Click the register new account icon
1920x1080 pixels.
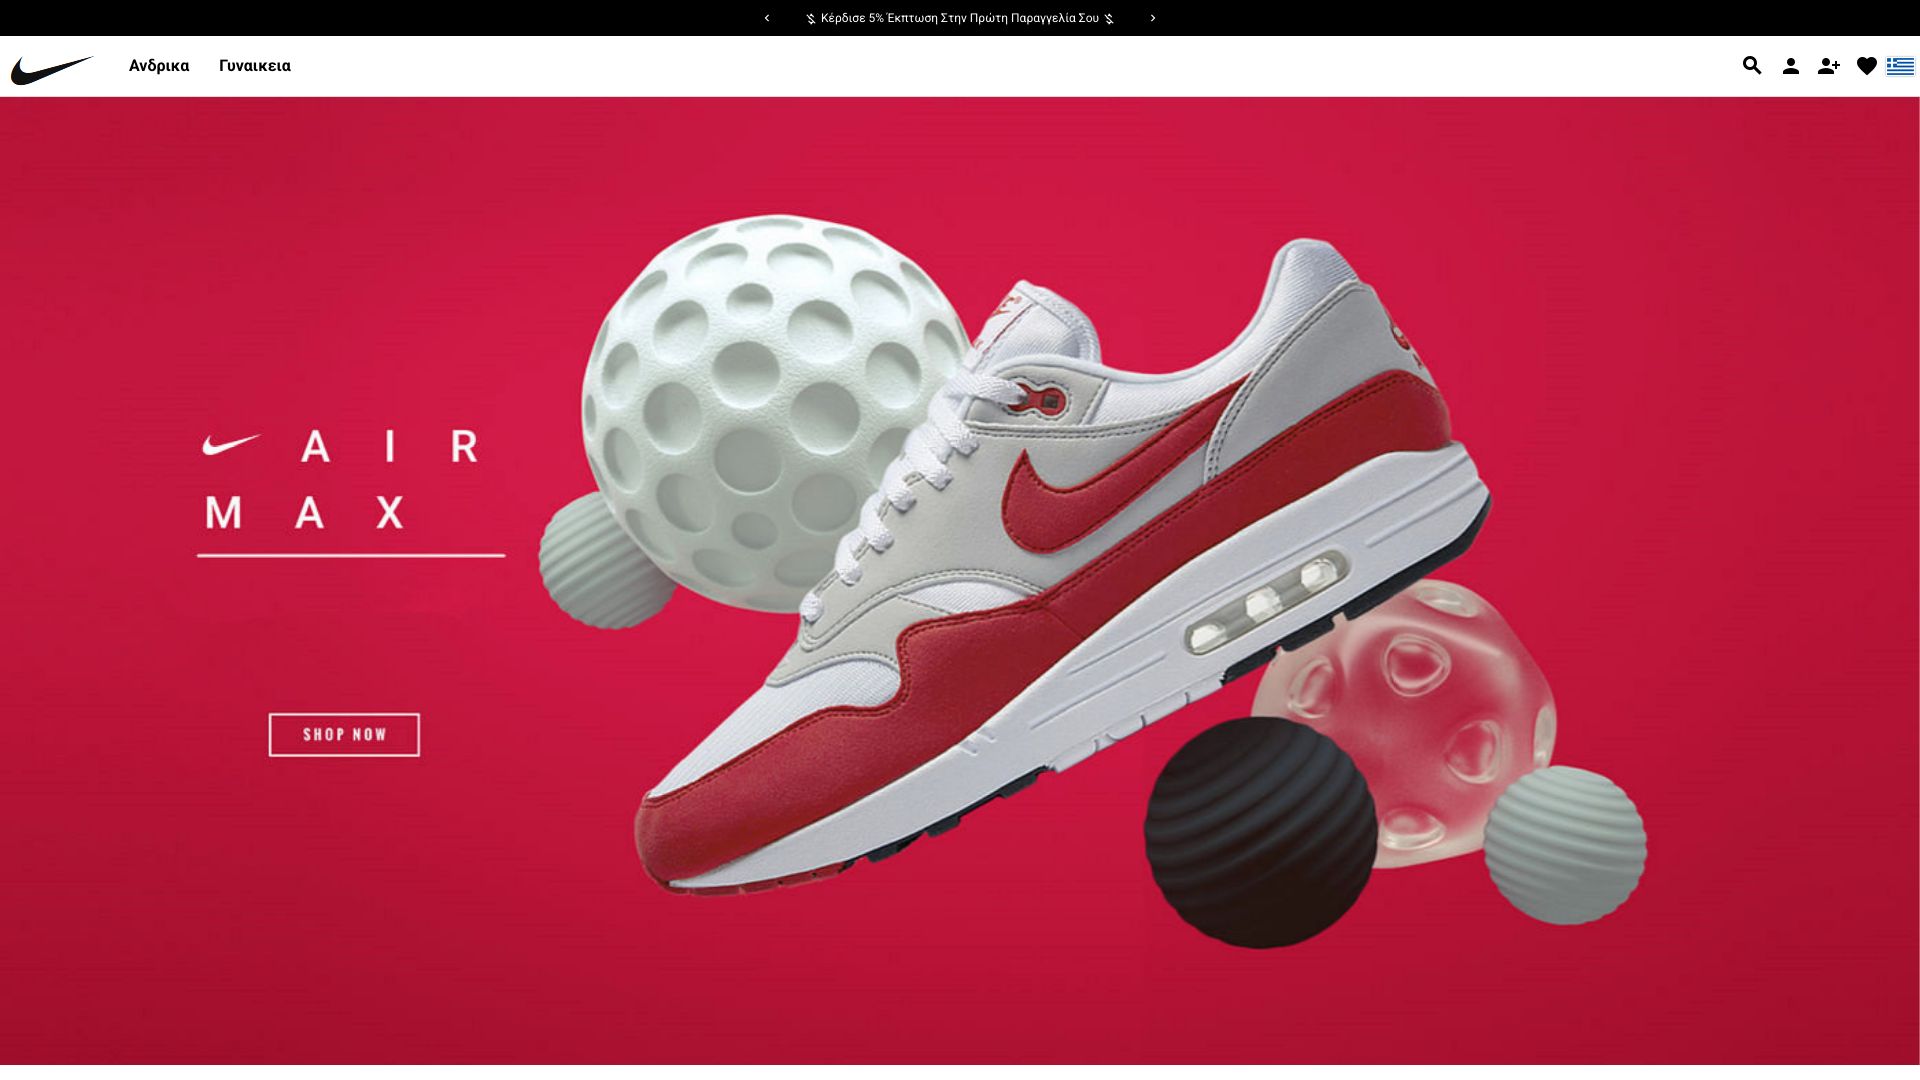point(1829,66)
